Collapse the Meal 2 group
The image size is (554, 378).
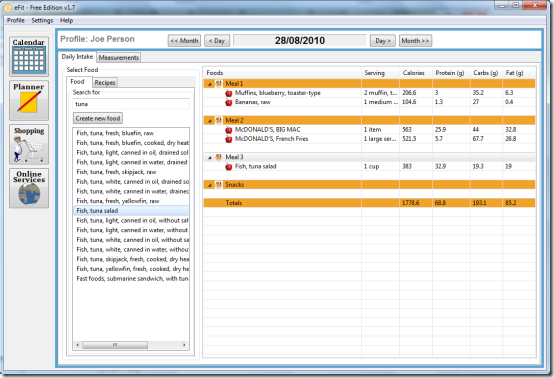click(210, 121)
